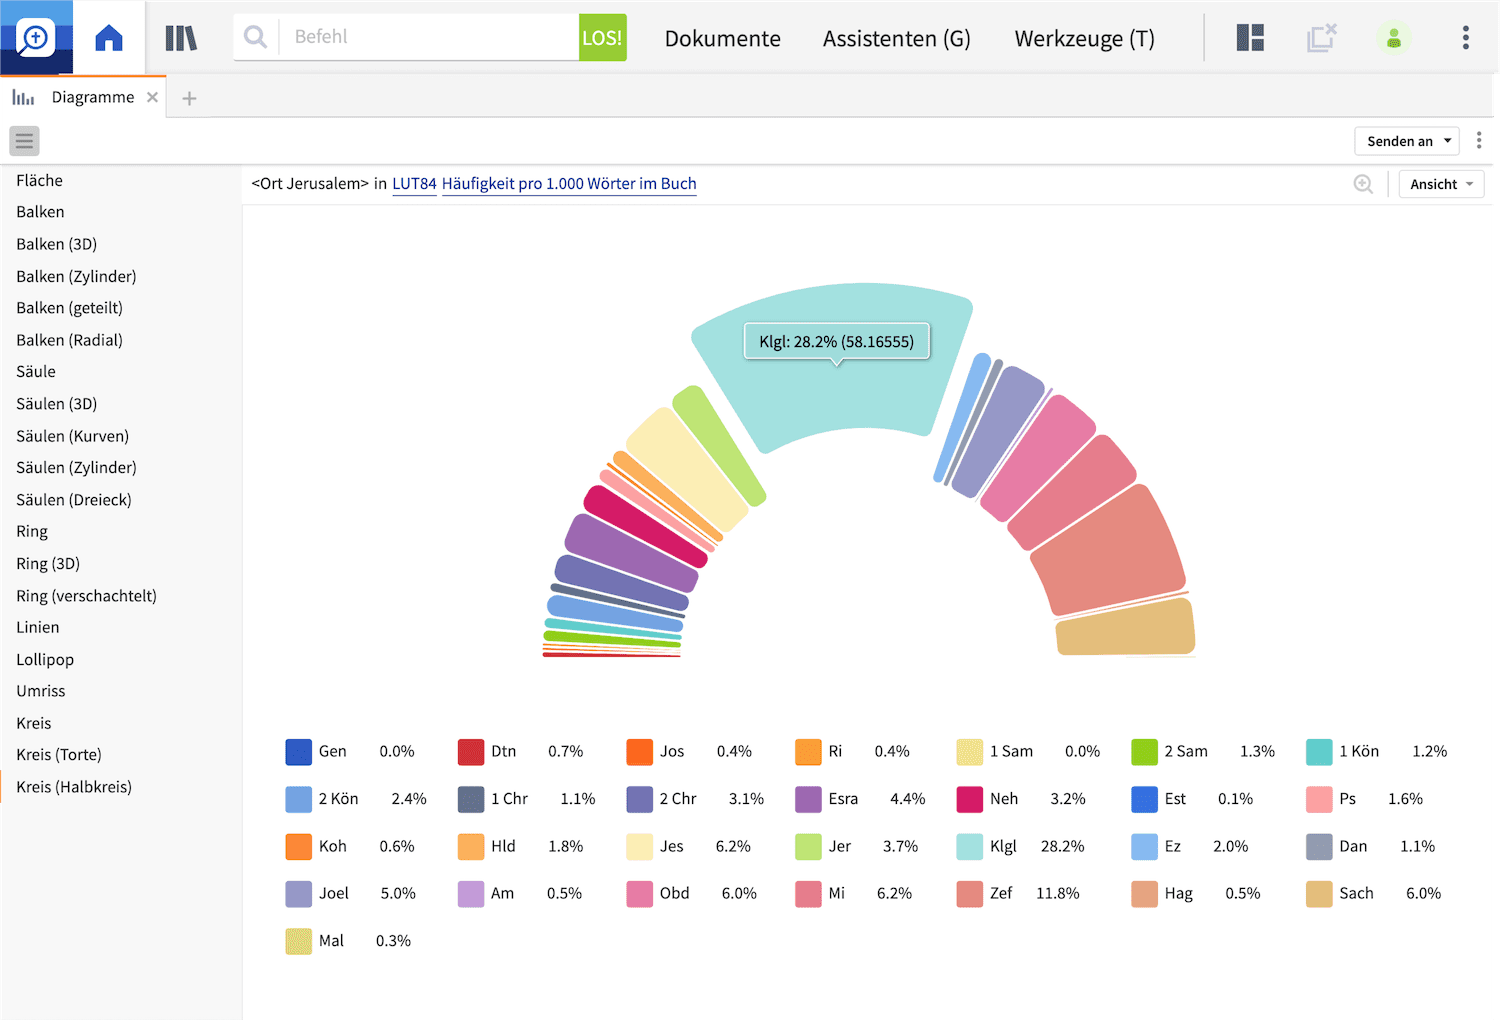The image size is (1500, 1020).
Task: Click the LUT84 bible link
Action: pyautogui.click(x=414, y=184)
